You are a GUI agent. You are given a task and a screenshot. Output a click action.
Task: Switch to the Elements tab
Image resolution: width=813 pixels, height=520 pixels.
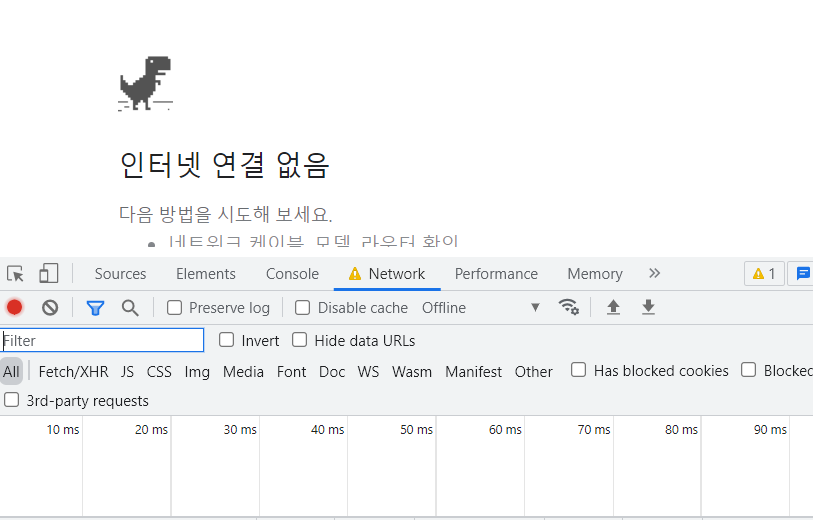click(206, 274)
